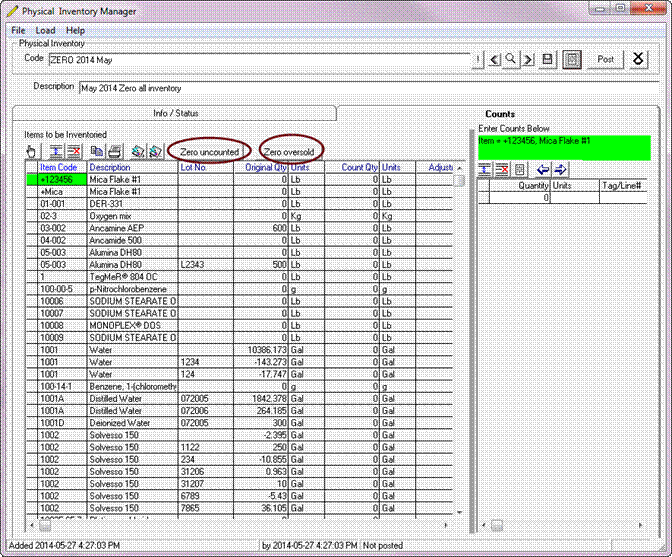Select the Counts tab
Screen dimensions: 672x557
click(x=500, y=114)
